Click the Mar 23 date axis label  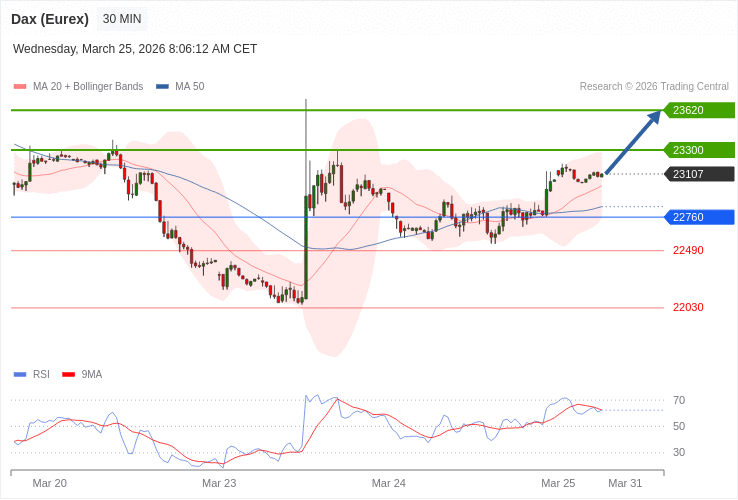click(x=219, y=483)
